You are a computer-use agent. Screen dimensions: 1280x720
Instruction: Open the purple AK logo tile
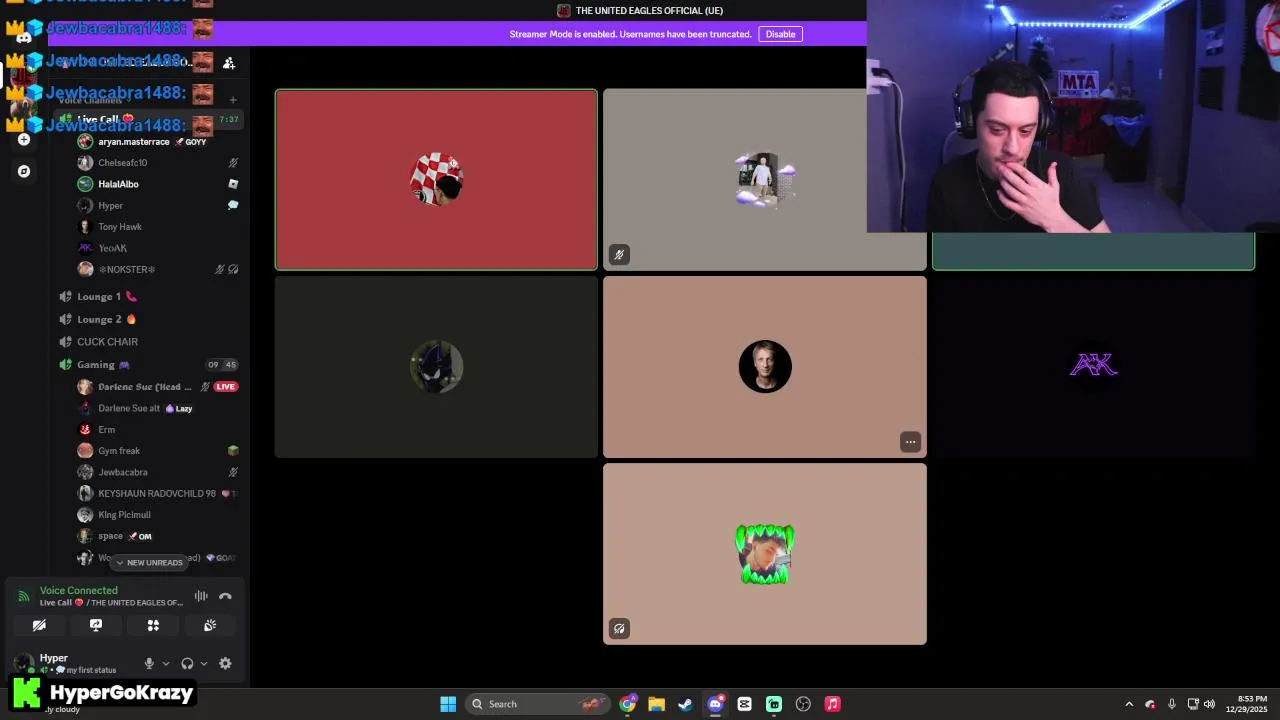(1093, 367)
